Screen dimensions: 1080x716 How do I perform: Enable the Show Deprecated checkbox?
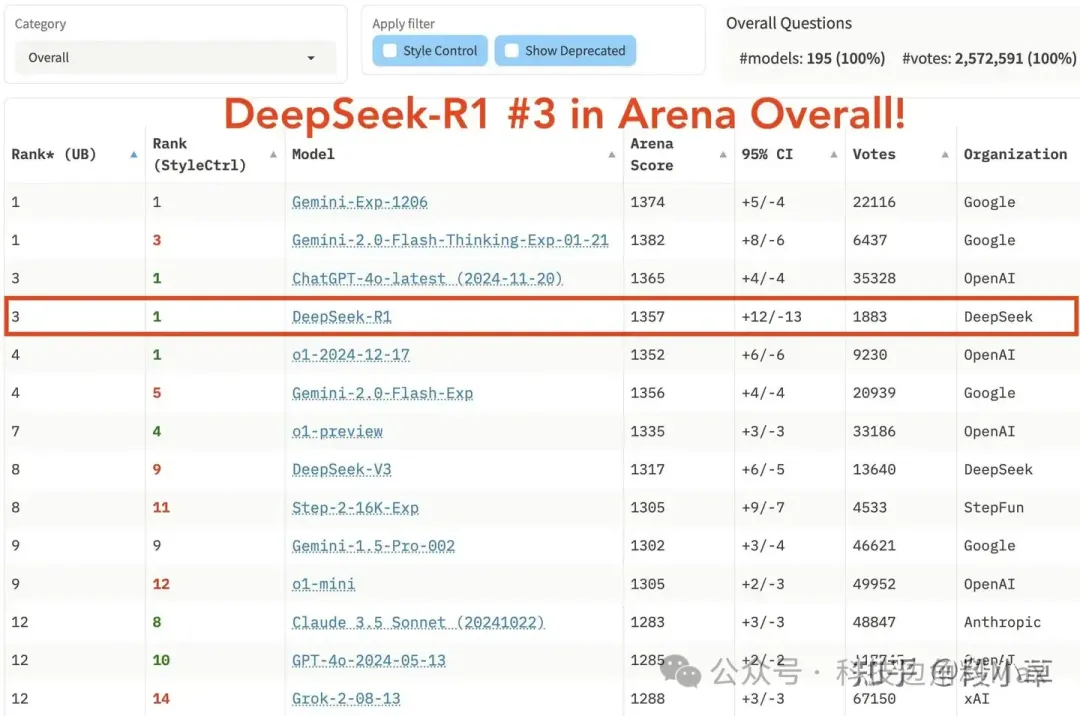512,51
